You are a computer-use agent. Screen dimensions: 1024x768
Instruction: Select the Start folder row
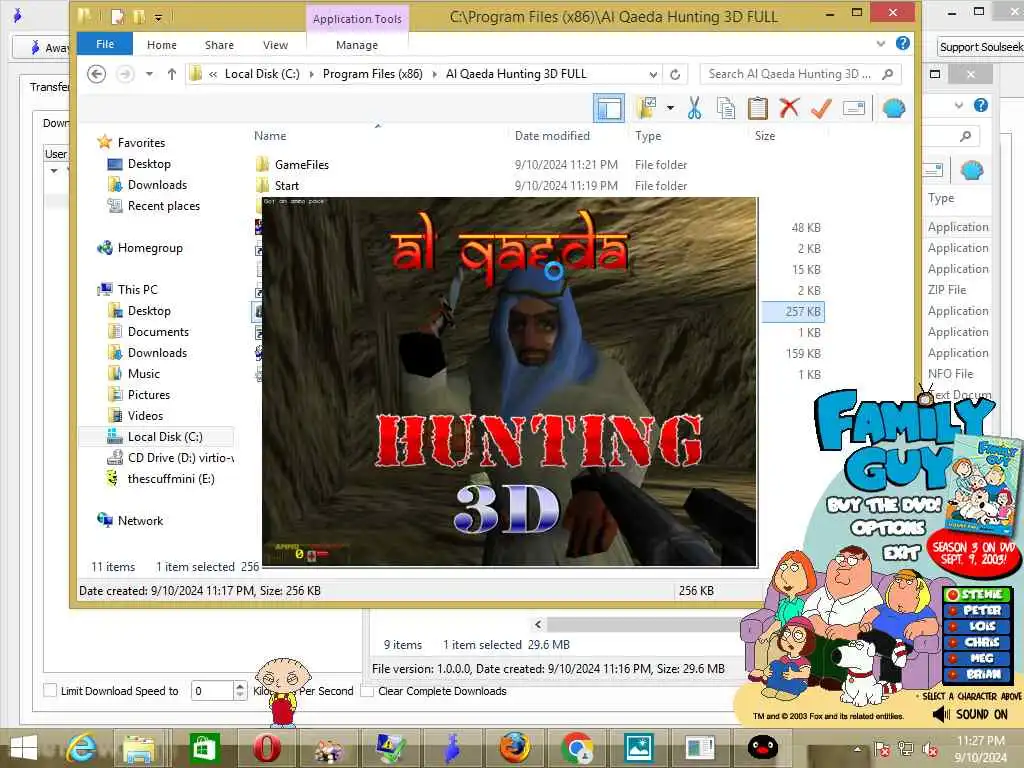[287, 185]
